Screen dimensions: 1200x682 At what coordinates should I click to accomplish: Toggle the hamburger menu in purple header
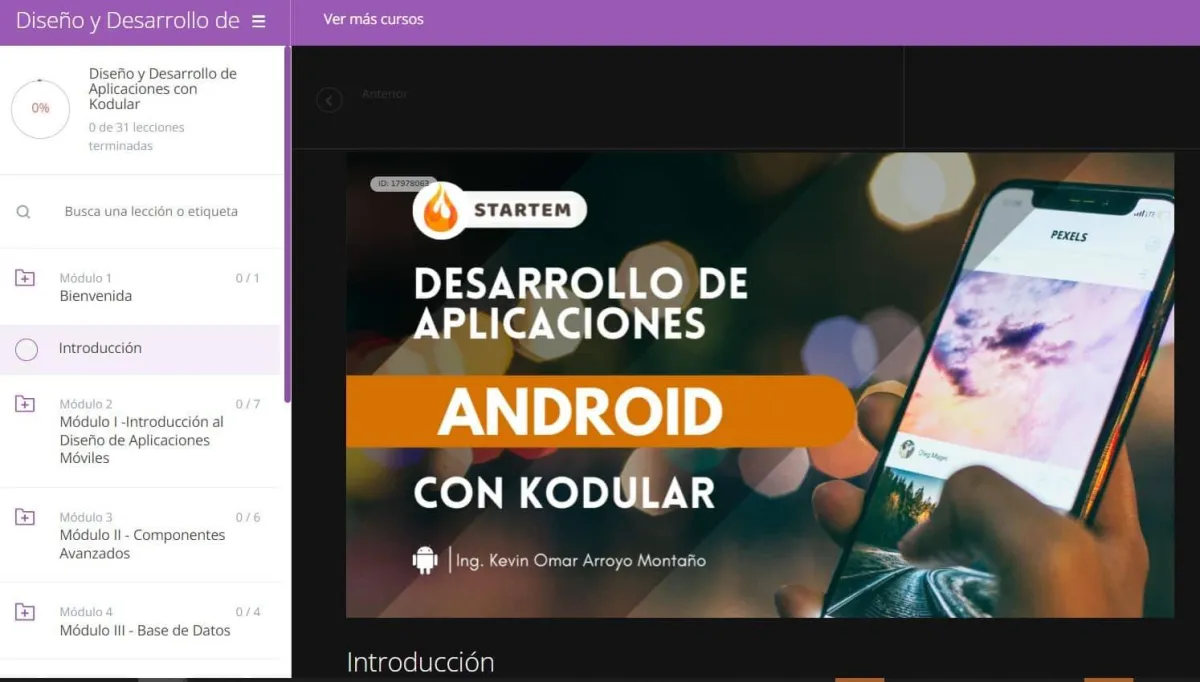point(259,21)
